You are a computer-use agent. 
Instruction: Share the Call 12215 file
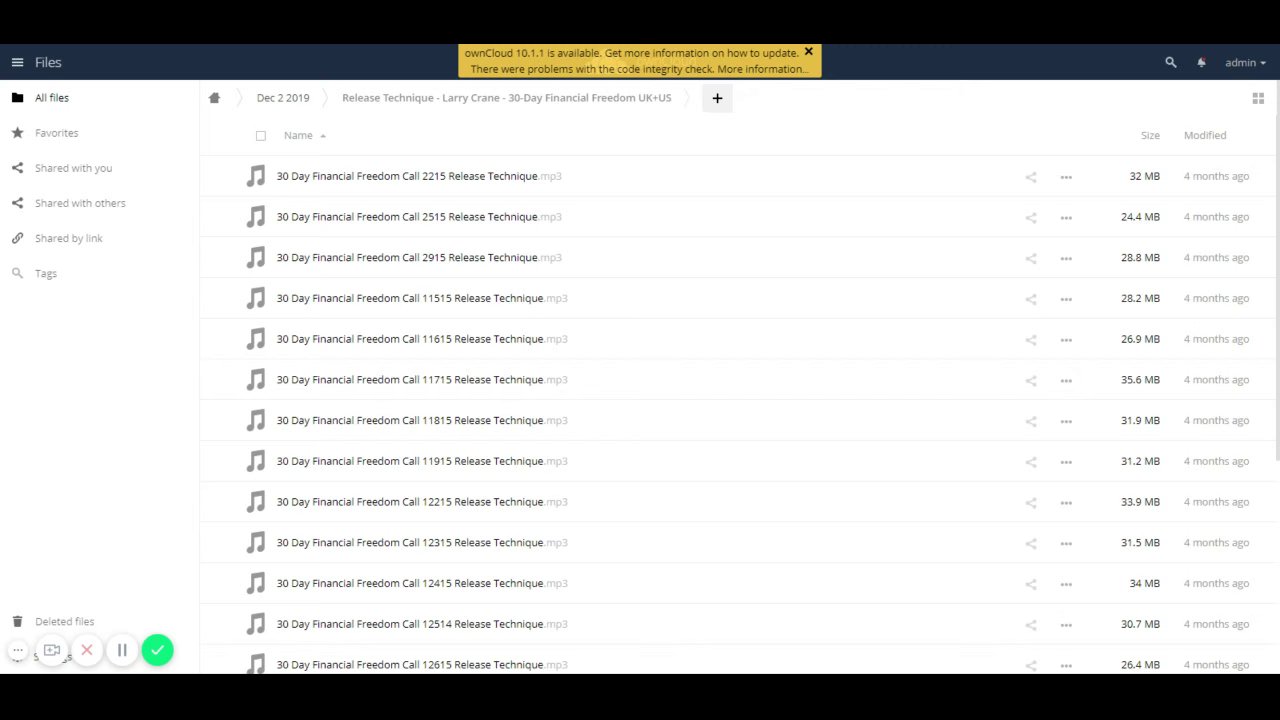click(x=1031, y=502)
